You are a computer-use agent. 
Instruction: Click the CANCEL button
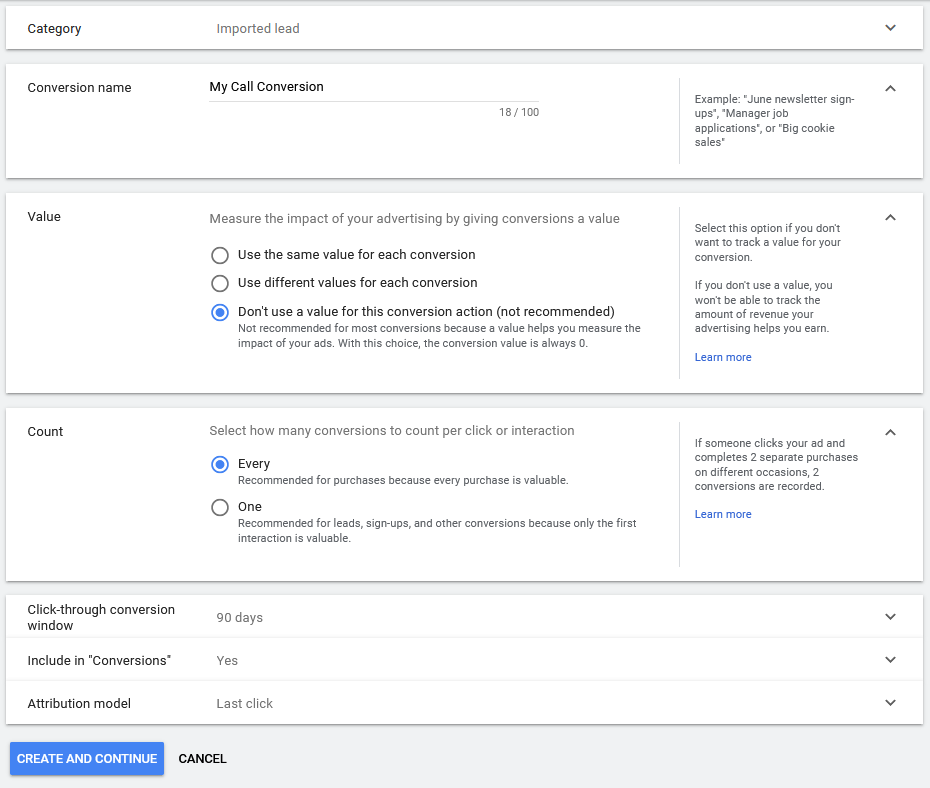click(202, 758)
